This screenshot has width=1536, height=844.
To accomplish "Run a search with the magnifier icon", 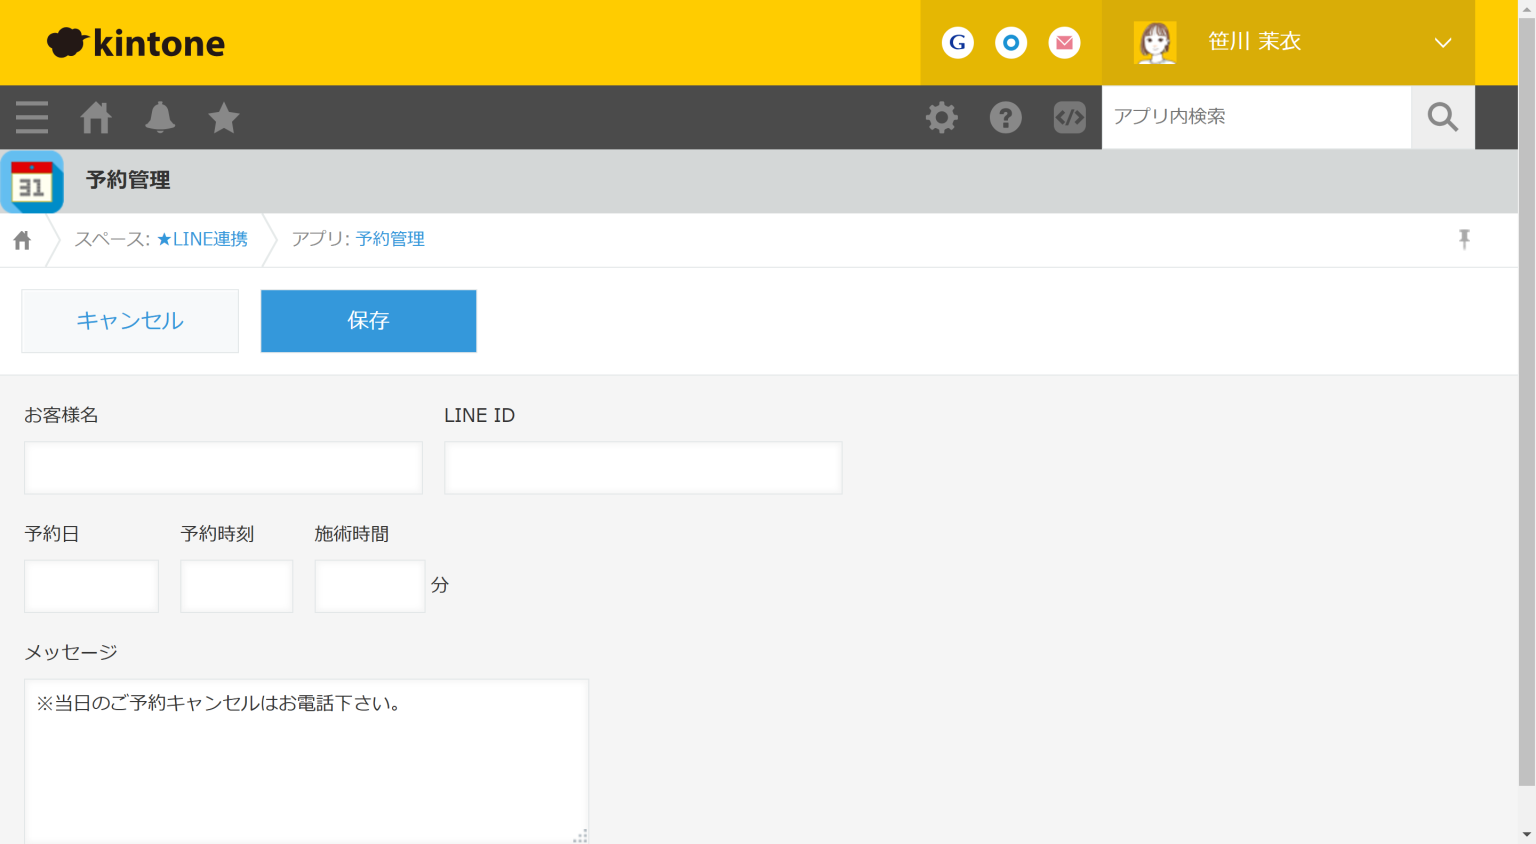I will [1442, 117].
